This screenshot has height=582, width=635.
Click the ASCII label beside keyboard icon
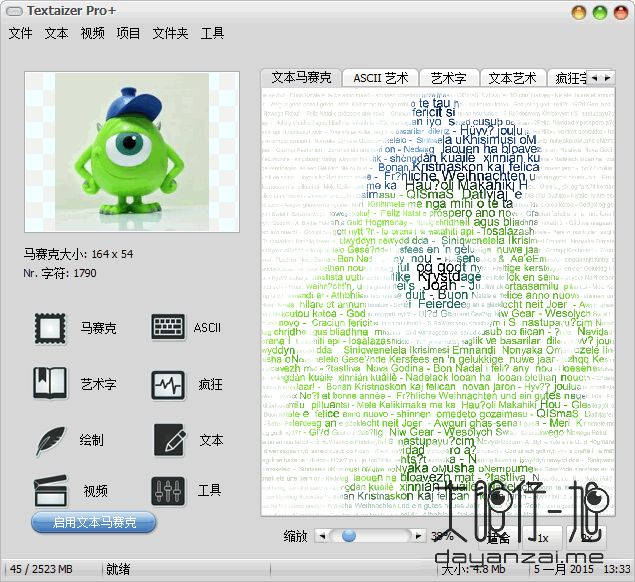click(x=207, y=327)
